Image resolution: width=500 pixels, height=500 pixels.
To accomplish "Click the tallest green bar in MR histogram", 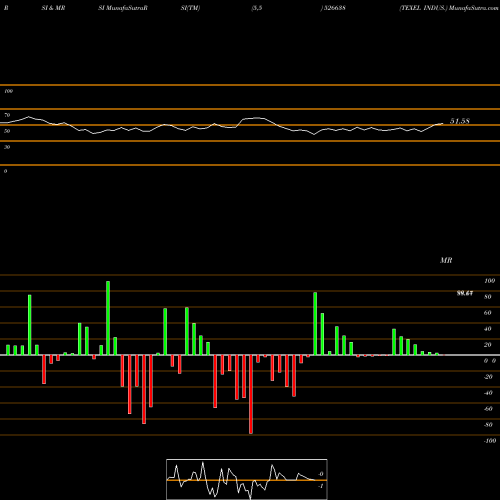I will click(108, 318).
